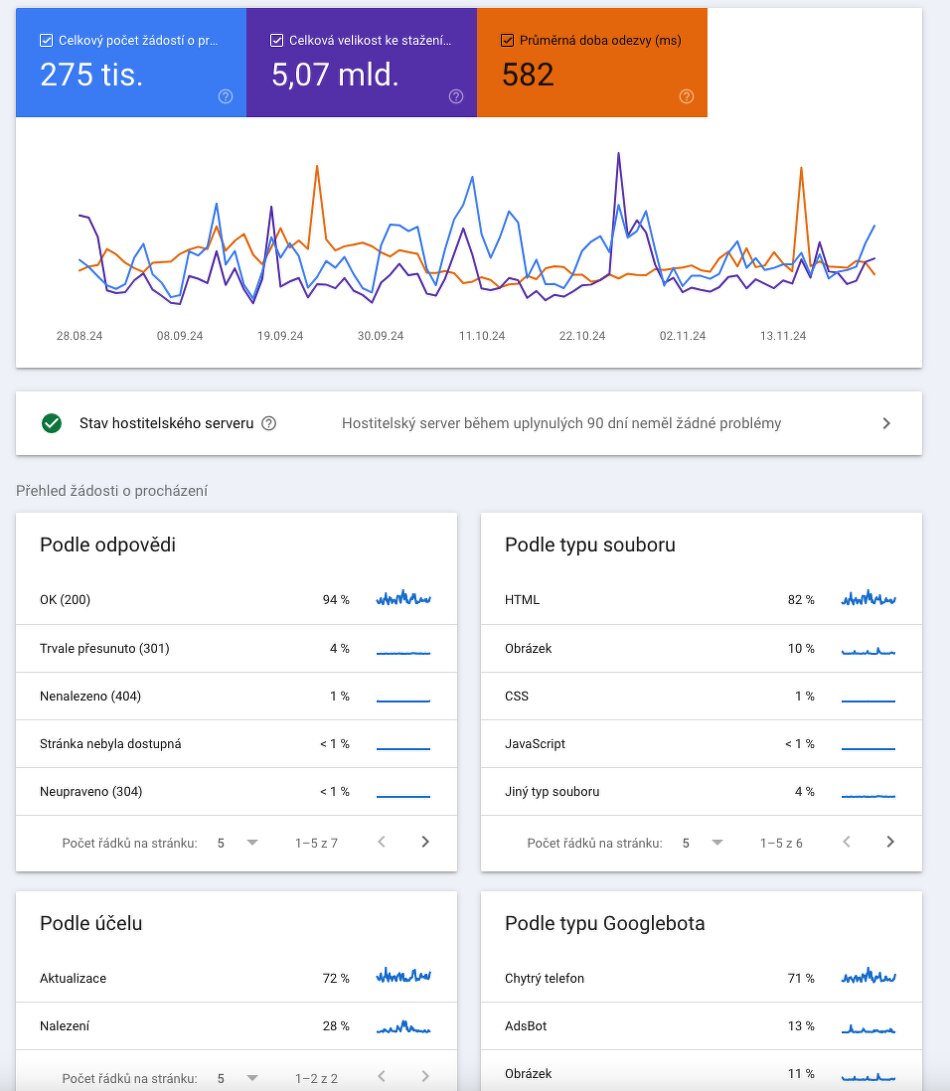This screenshot has height=1091, width=950.
Task: Click previous page arrow in Podle odpovědi
Action: [x=381, y=842]
